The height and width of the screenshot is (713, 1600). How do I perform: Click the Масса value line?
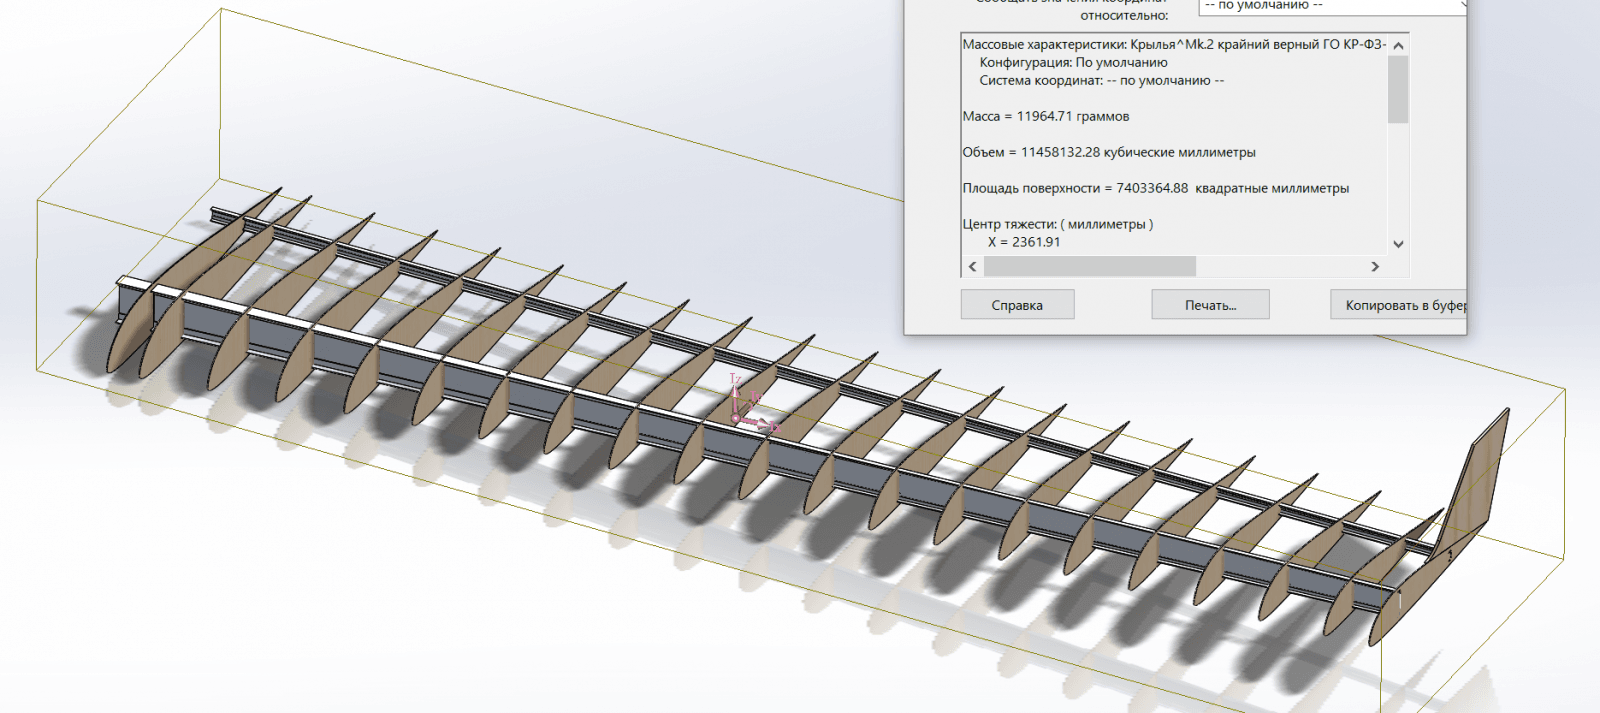point(1046,117)
